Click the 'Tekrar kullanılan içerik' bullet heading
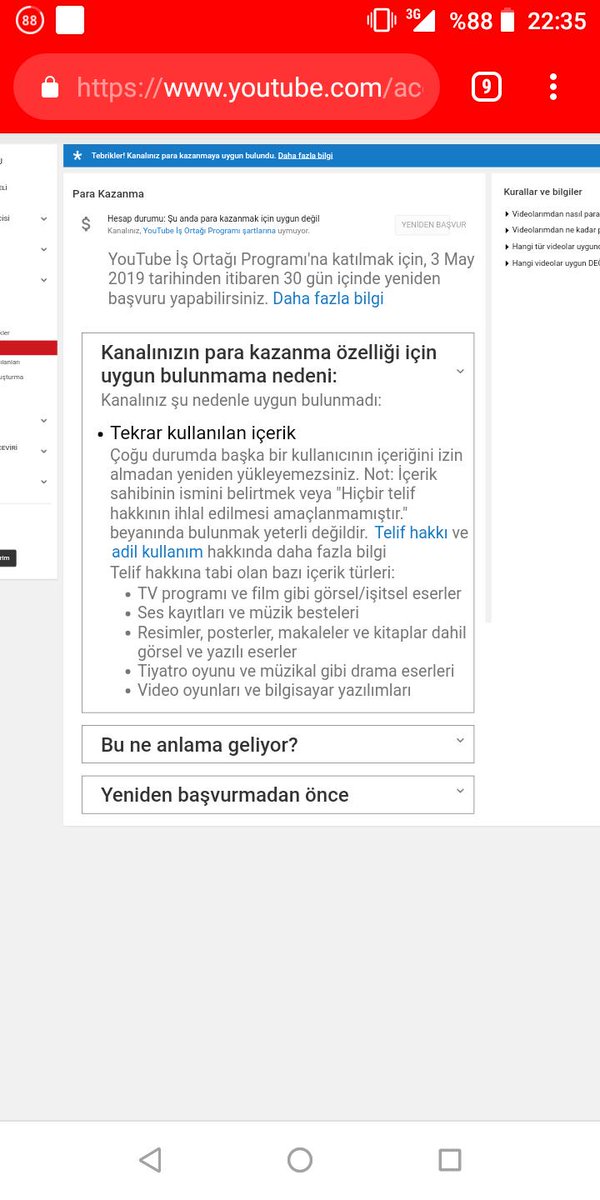The height and width of the screenshot is (1200, 600). coord(203,433)
